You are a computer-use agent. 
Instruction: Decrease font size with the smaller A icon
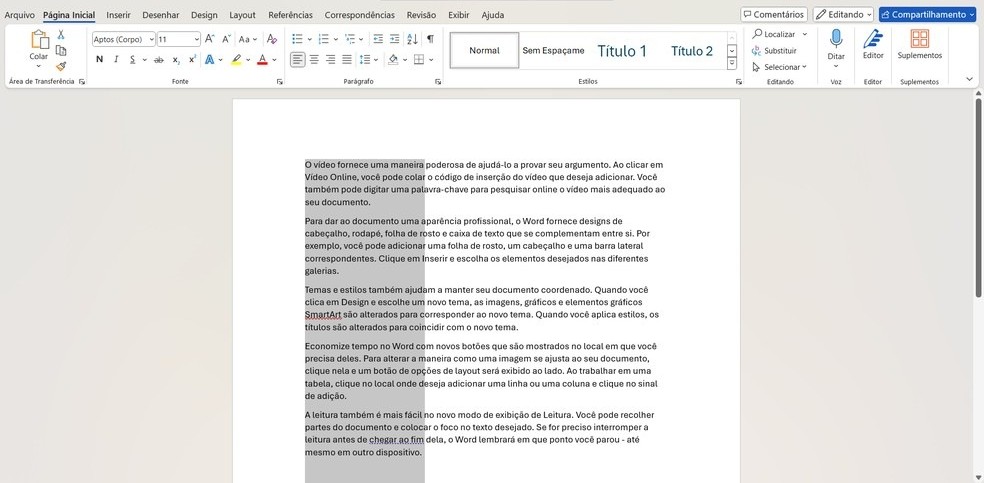[x=227, y=39]
